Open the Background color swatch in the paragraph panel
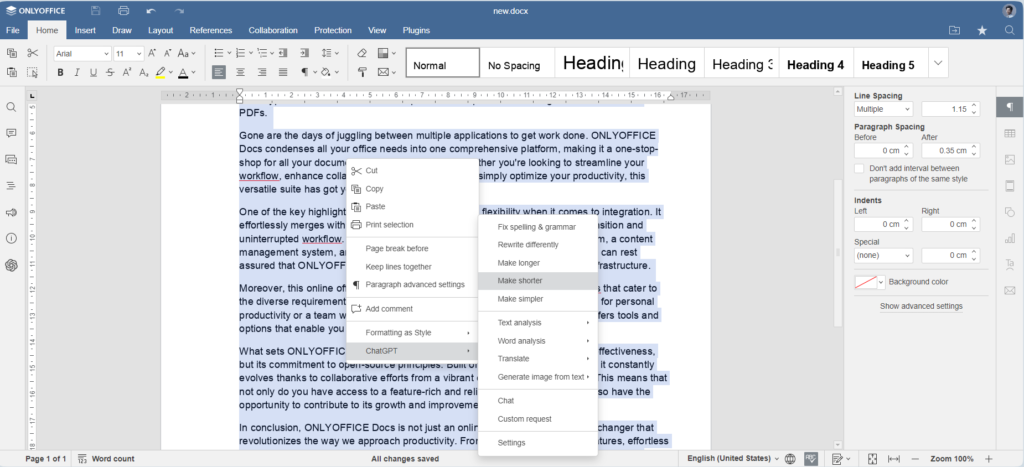Screen dimensions: 1024x467 pos(870,282)
